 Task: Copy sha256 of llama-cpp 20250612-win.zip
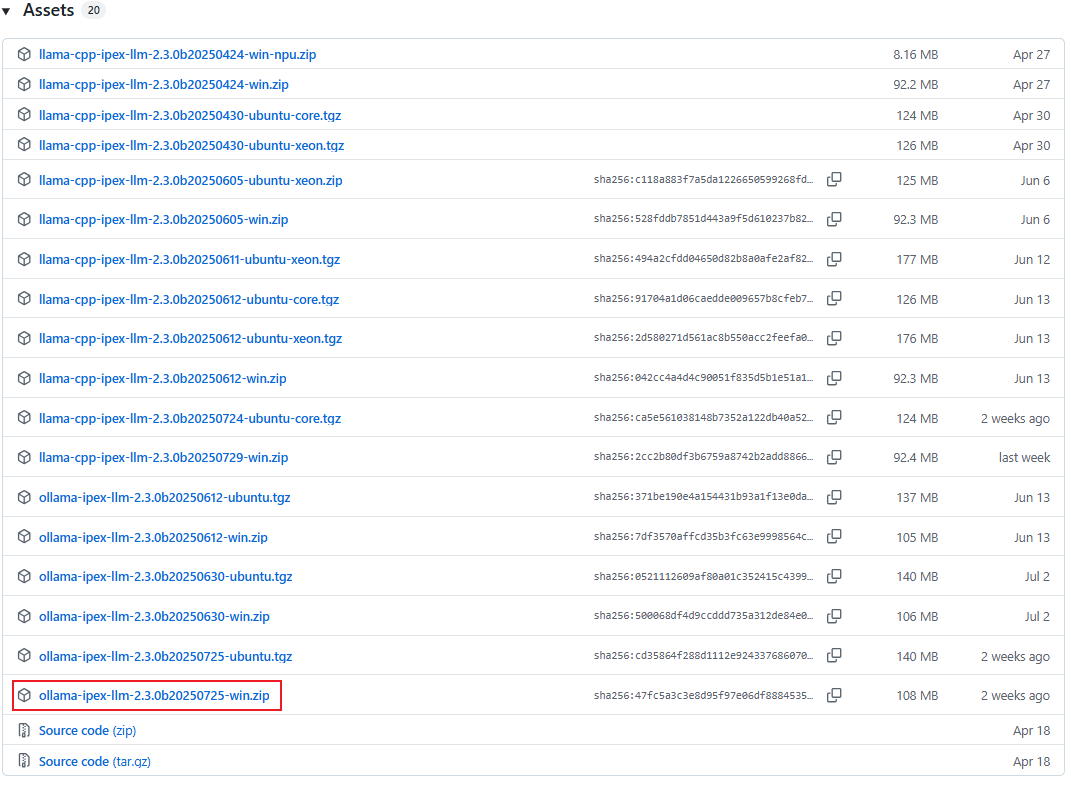coord(834,378)
